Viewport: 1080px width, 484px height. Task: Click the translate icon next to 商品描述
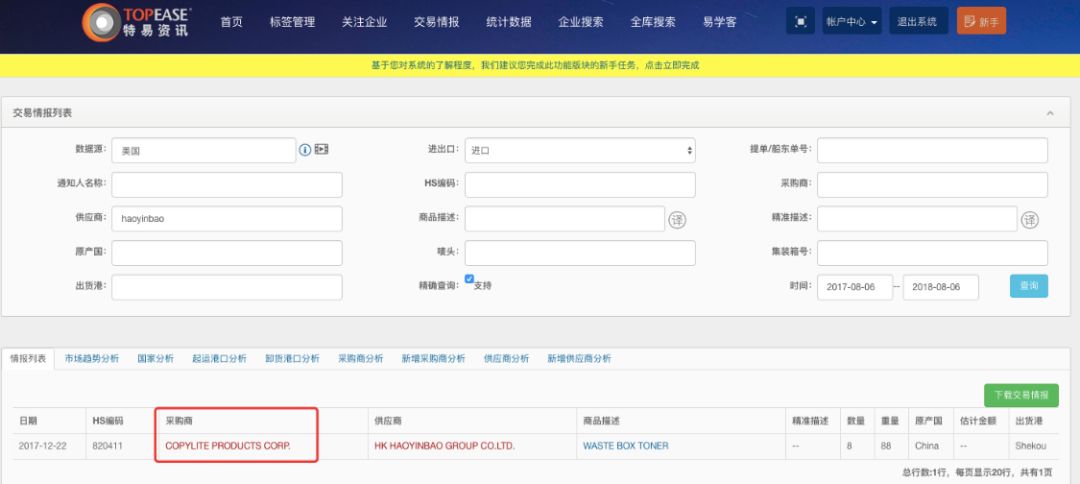coord(678,220)
